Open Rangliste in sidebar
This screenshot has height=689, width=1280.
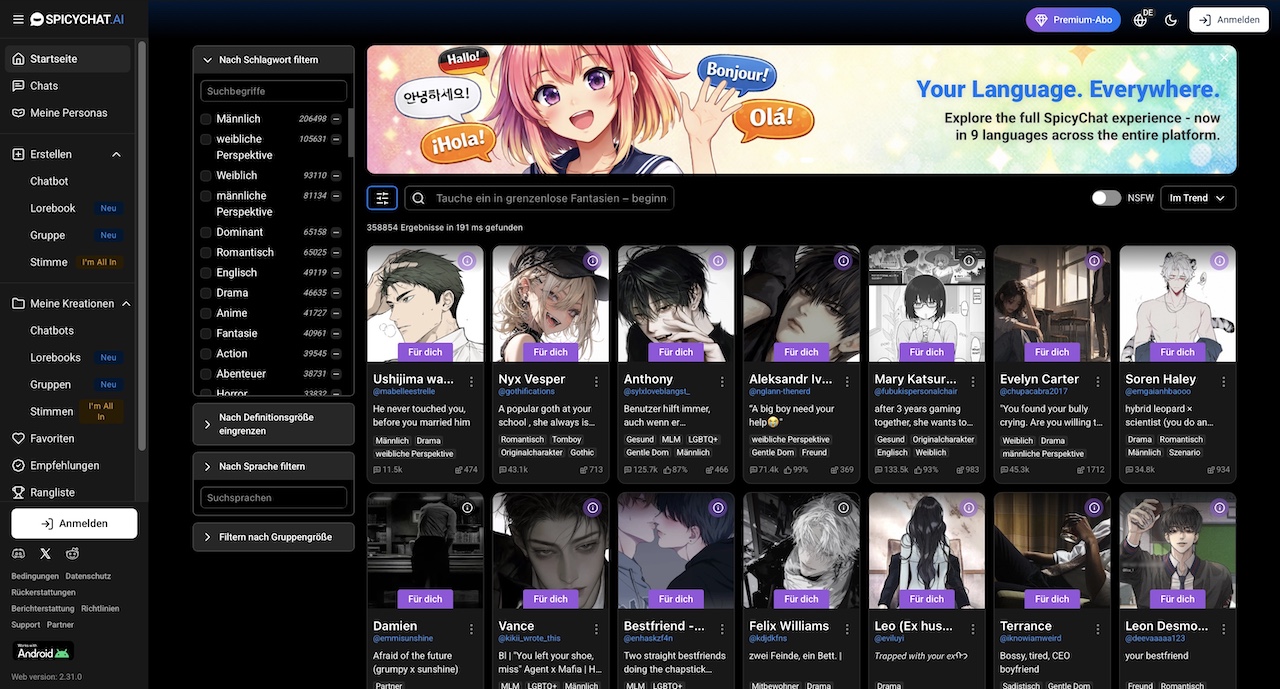coord(67,492)
